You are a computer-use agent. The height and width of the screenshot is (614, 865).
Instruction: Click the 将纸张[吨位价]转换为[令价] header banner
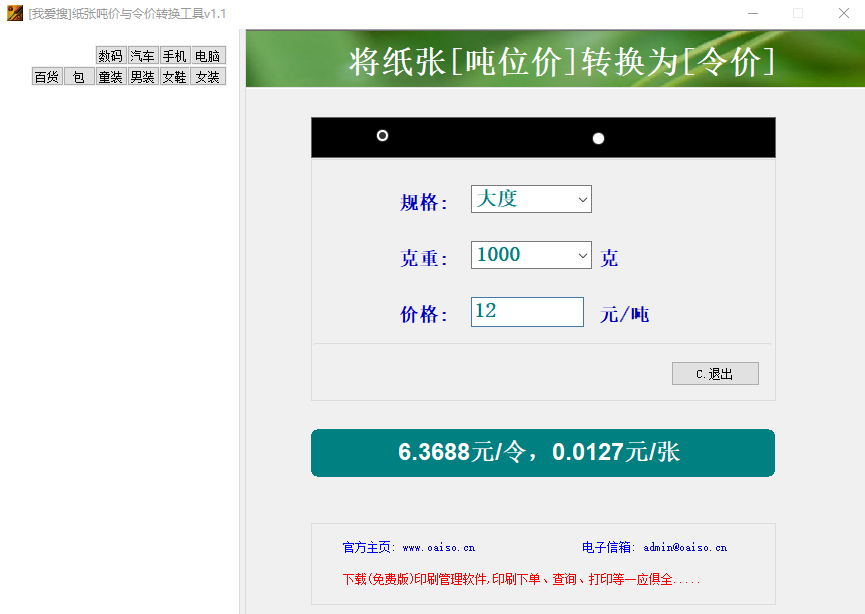[x=555, y=58]
